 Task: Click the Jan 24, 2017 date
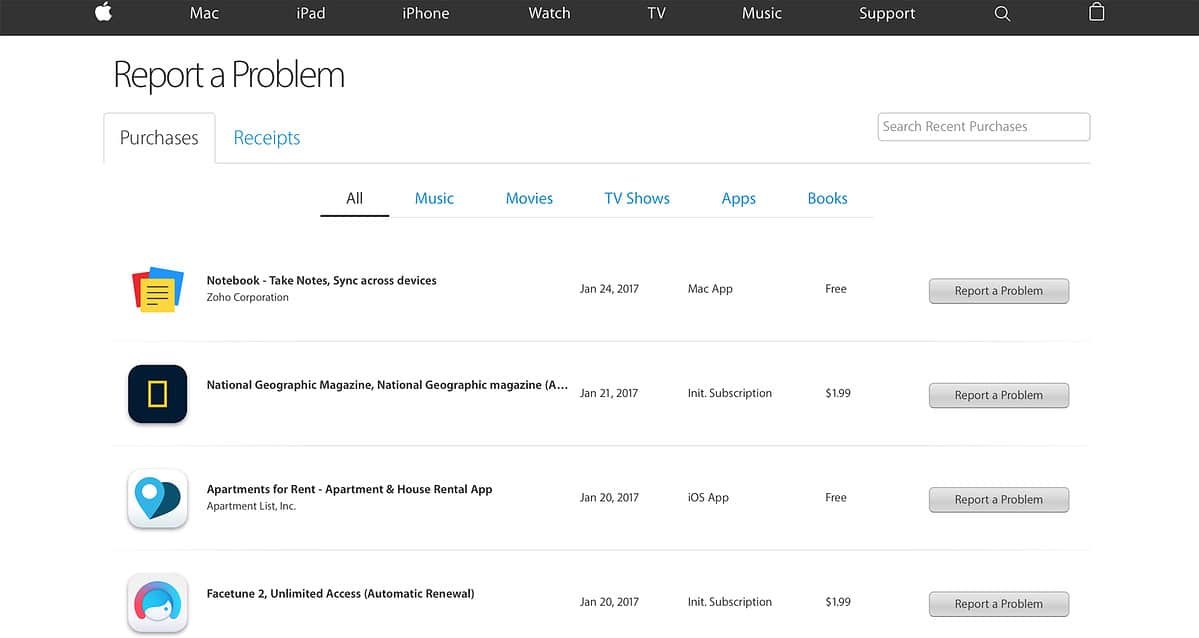click(609, 289)
